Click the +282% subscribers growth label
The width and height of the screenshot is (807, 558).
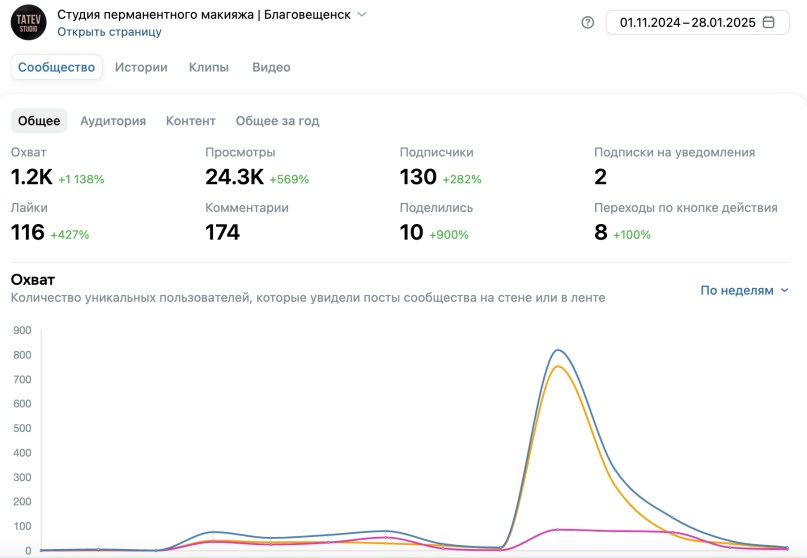coord(462,179)
